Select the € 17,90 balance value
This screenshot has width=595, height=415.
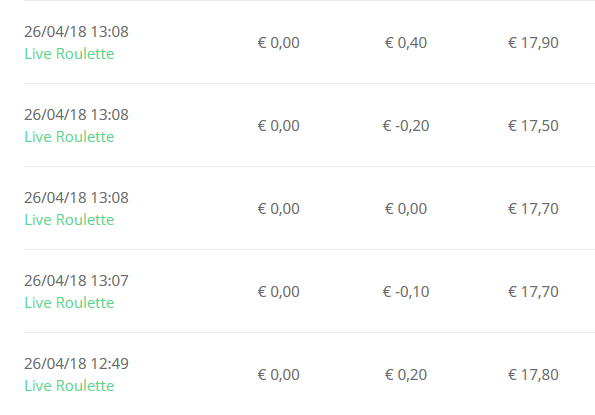(533, 43)
